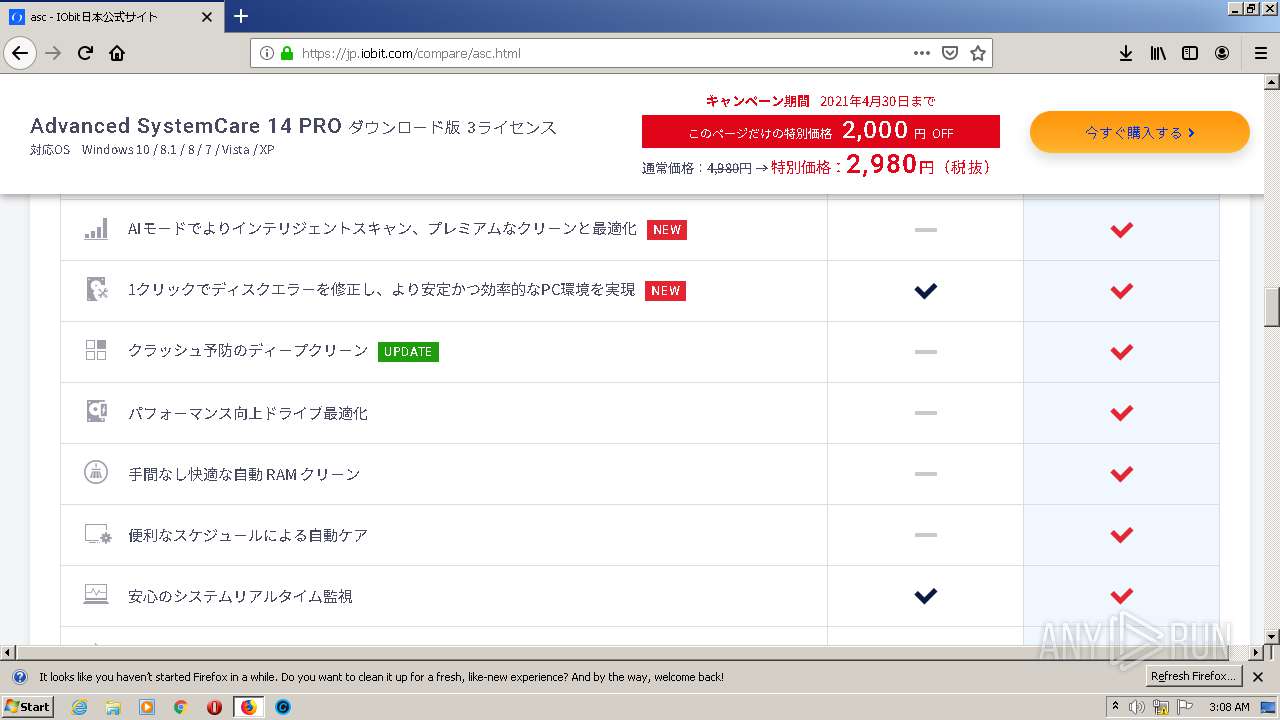Screen dimensions: 1280x720
Task: Click the disk error repair feature icon
Action: tap(95, 290)
